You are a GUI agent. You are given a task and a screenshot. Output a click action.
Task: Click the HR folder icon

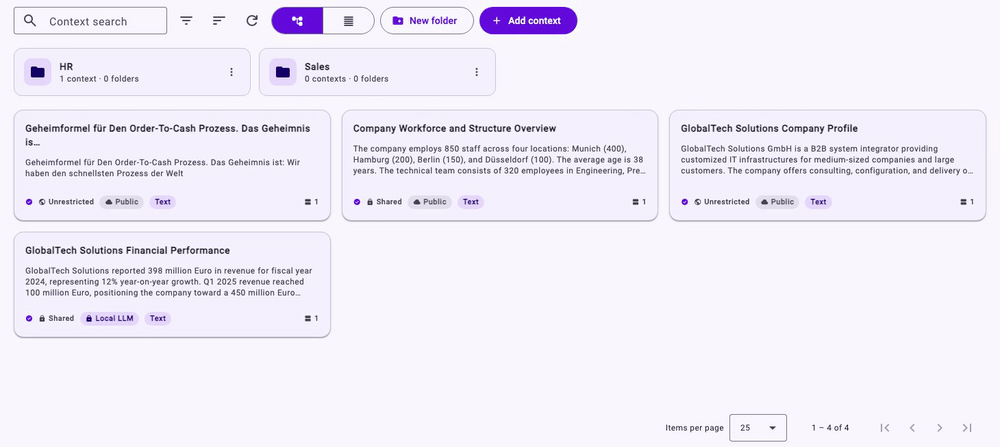point(38,72)
